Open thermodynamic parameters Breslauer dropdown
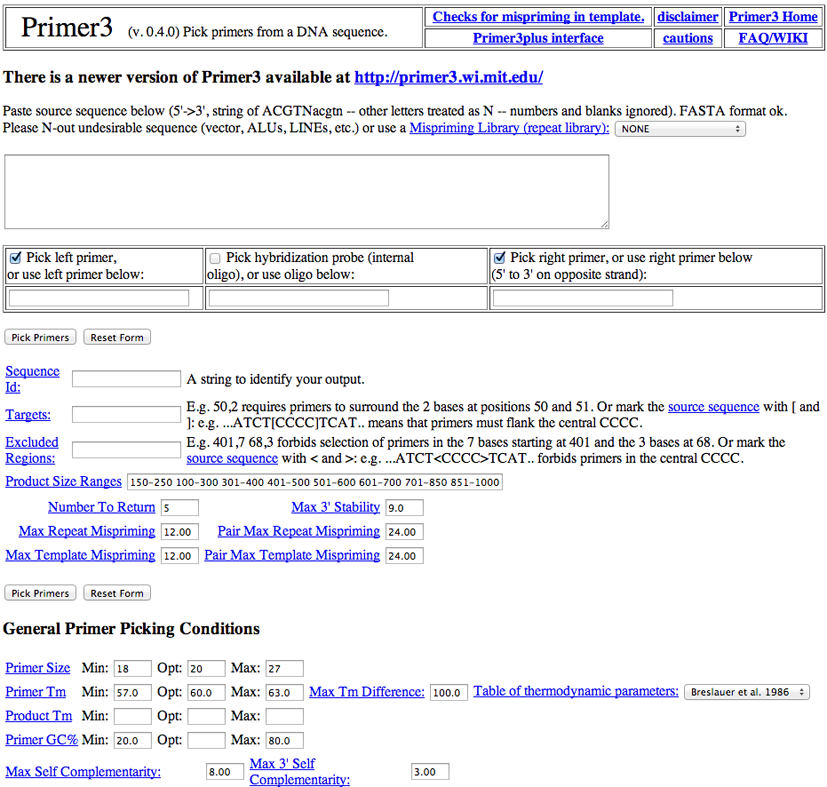The width and height of the screenshot is (827, 787). (x=747, y=692)
